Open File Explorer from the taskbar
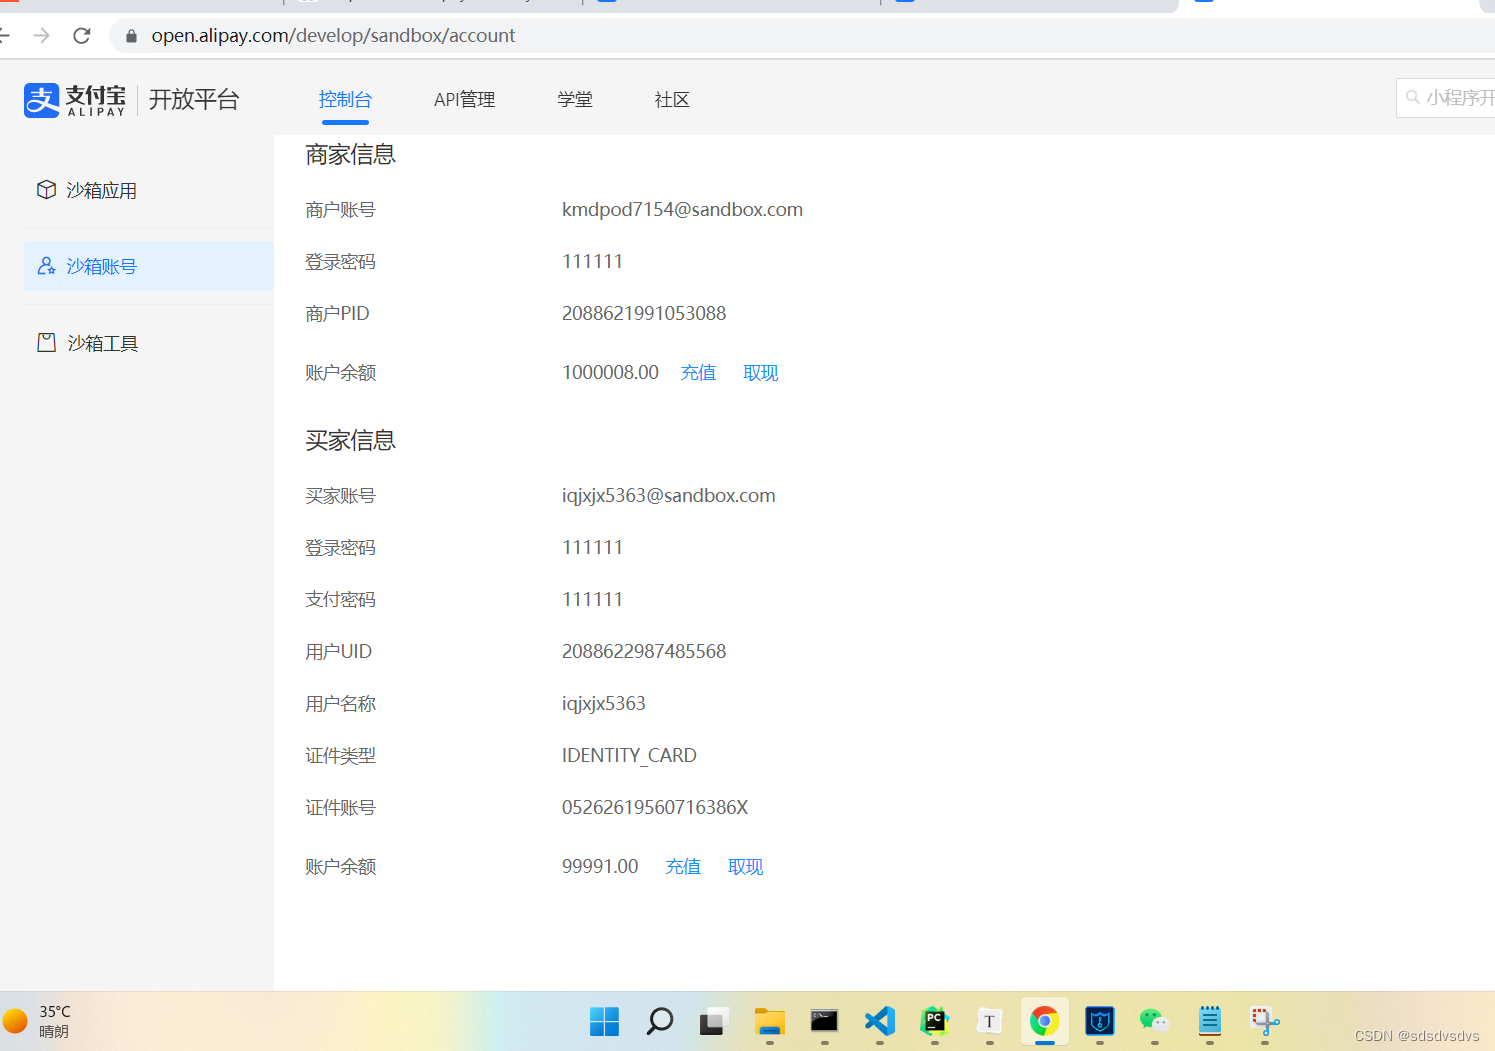The width and height of the screenshot is (1495, 1051). pyautogui.click(x=769, y=1021)
